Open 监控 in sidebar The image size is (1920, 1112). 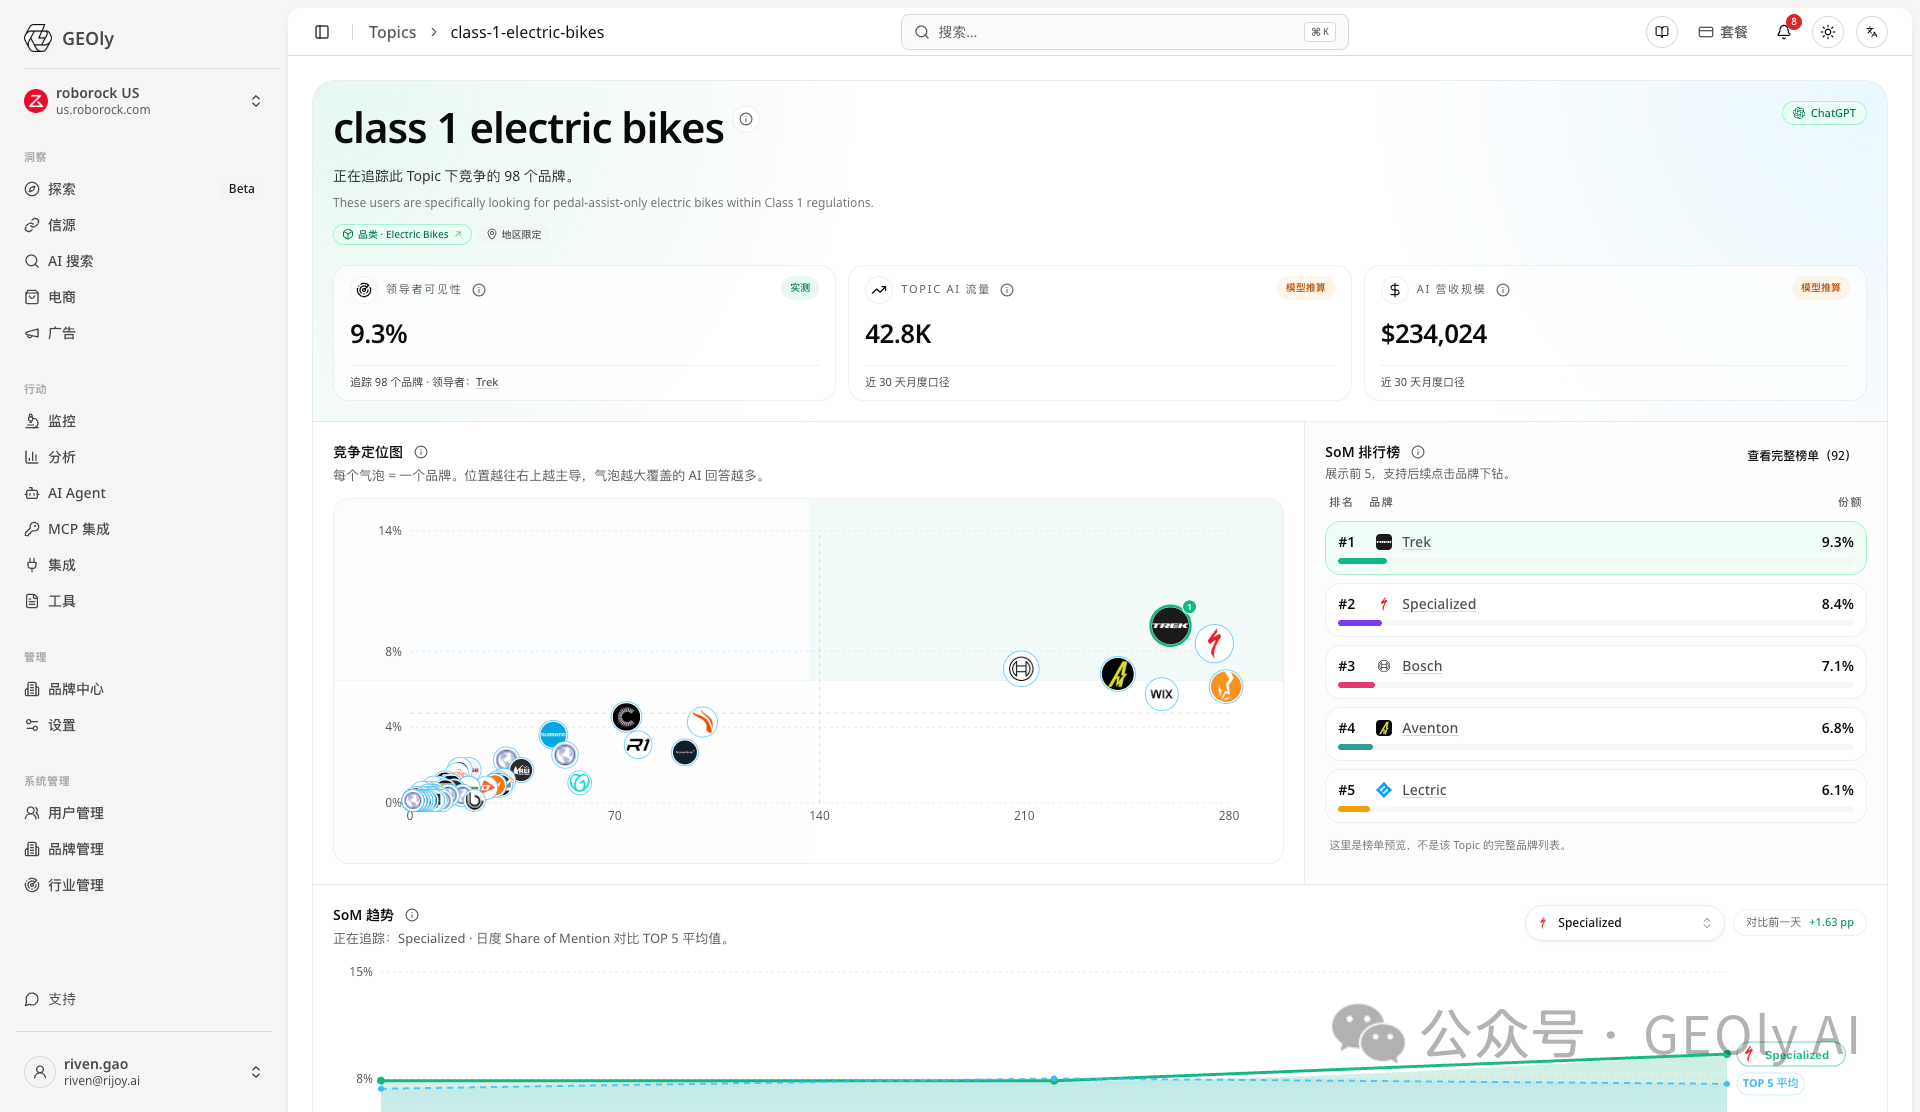click(144, 421)
